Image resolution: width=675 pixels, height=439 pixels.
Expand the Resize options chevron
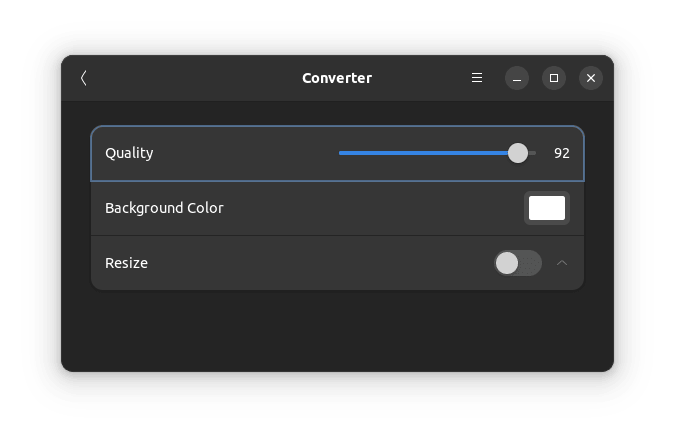(x=561, y=263)
